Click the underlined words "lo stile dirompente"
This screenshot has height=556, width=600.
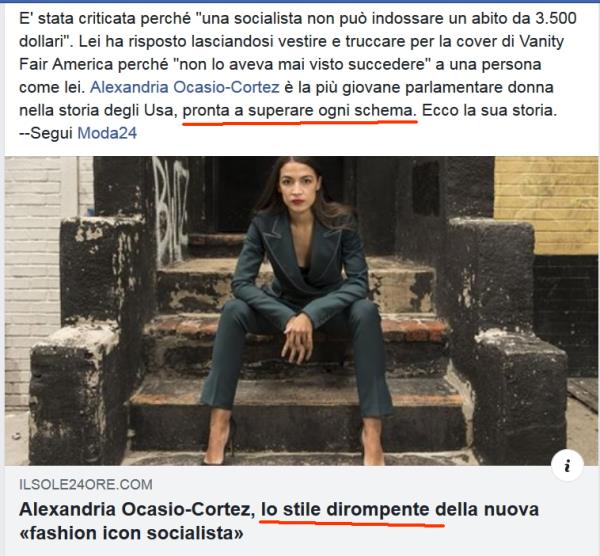coord(345,509)
